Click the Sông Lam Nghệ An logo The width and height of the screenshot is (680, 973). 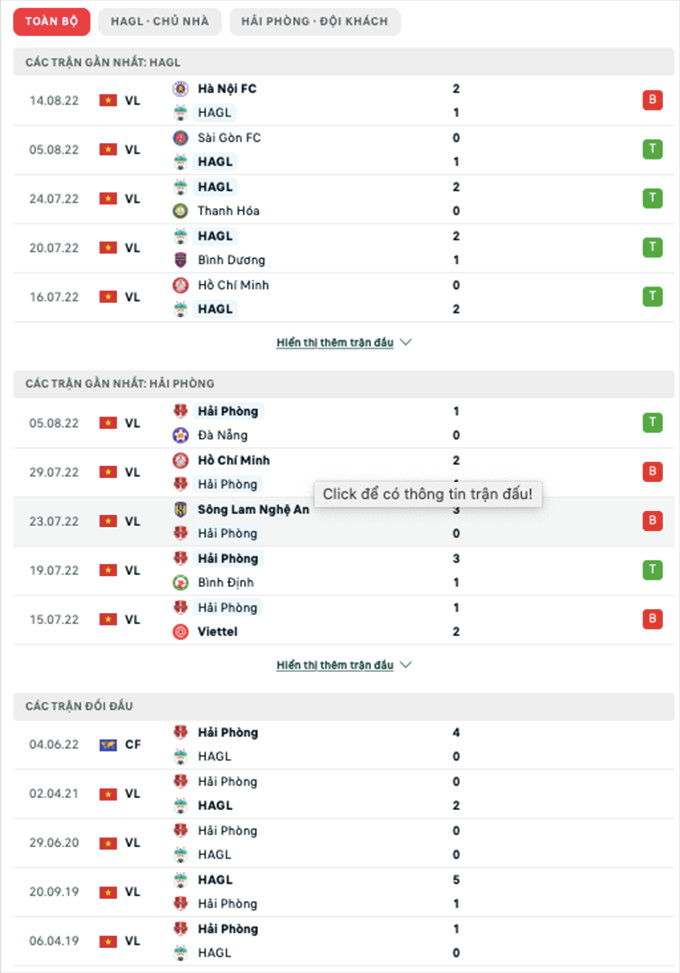(x=181, y=509)
